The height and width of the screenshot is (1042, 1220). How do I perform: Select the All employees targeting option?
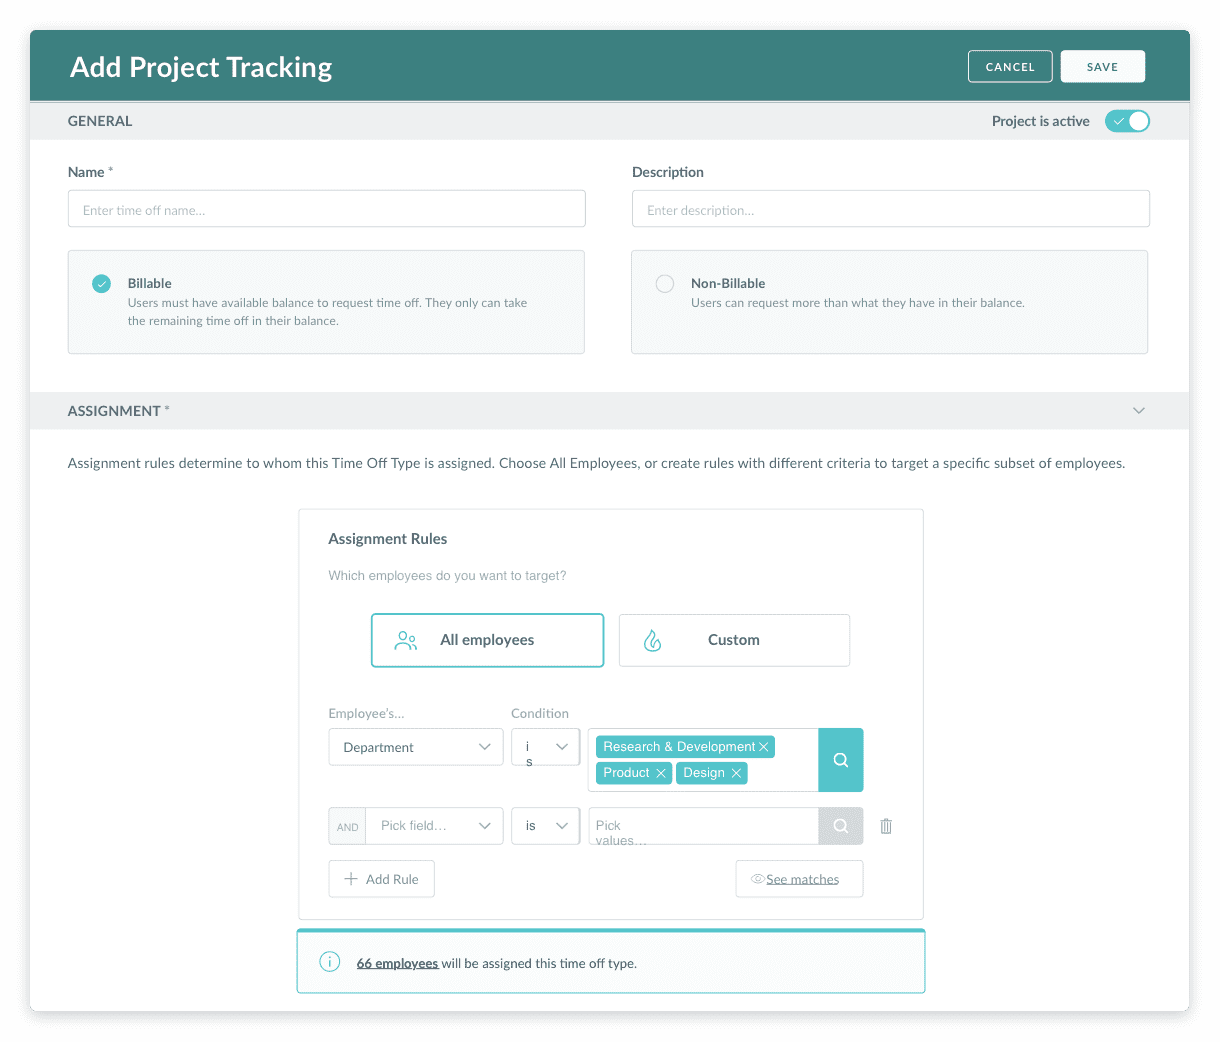pos(487,640)
